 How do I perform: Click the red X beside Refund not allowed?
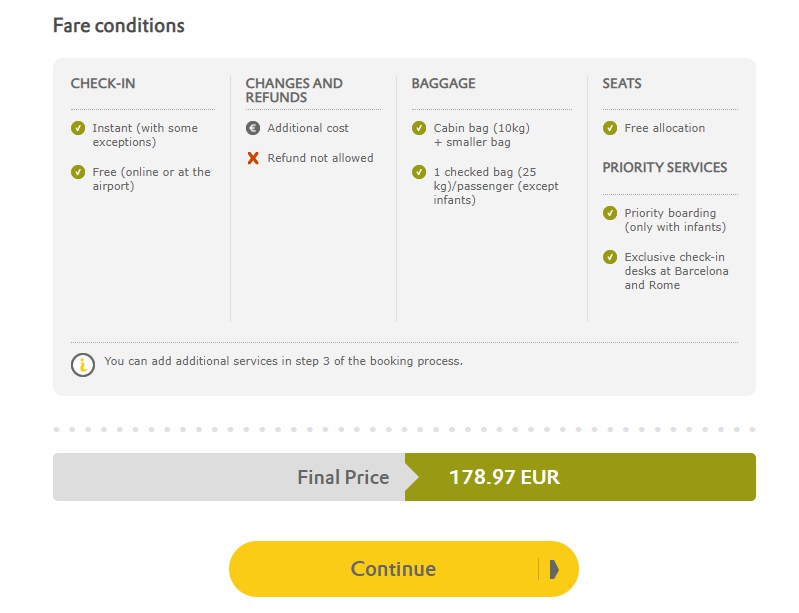click(253, 158)
